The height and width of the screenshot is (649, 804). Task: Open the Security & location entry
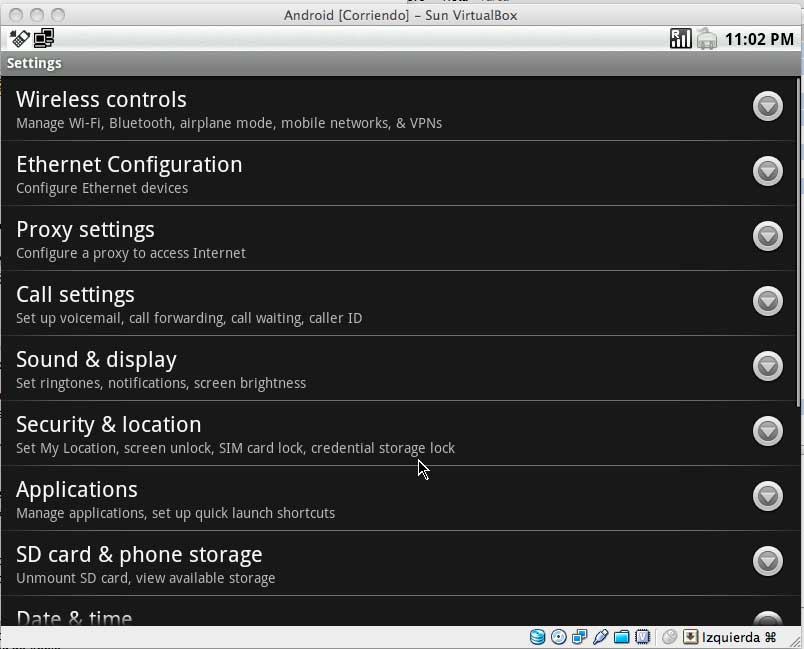coord(398,434)
